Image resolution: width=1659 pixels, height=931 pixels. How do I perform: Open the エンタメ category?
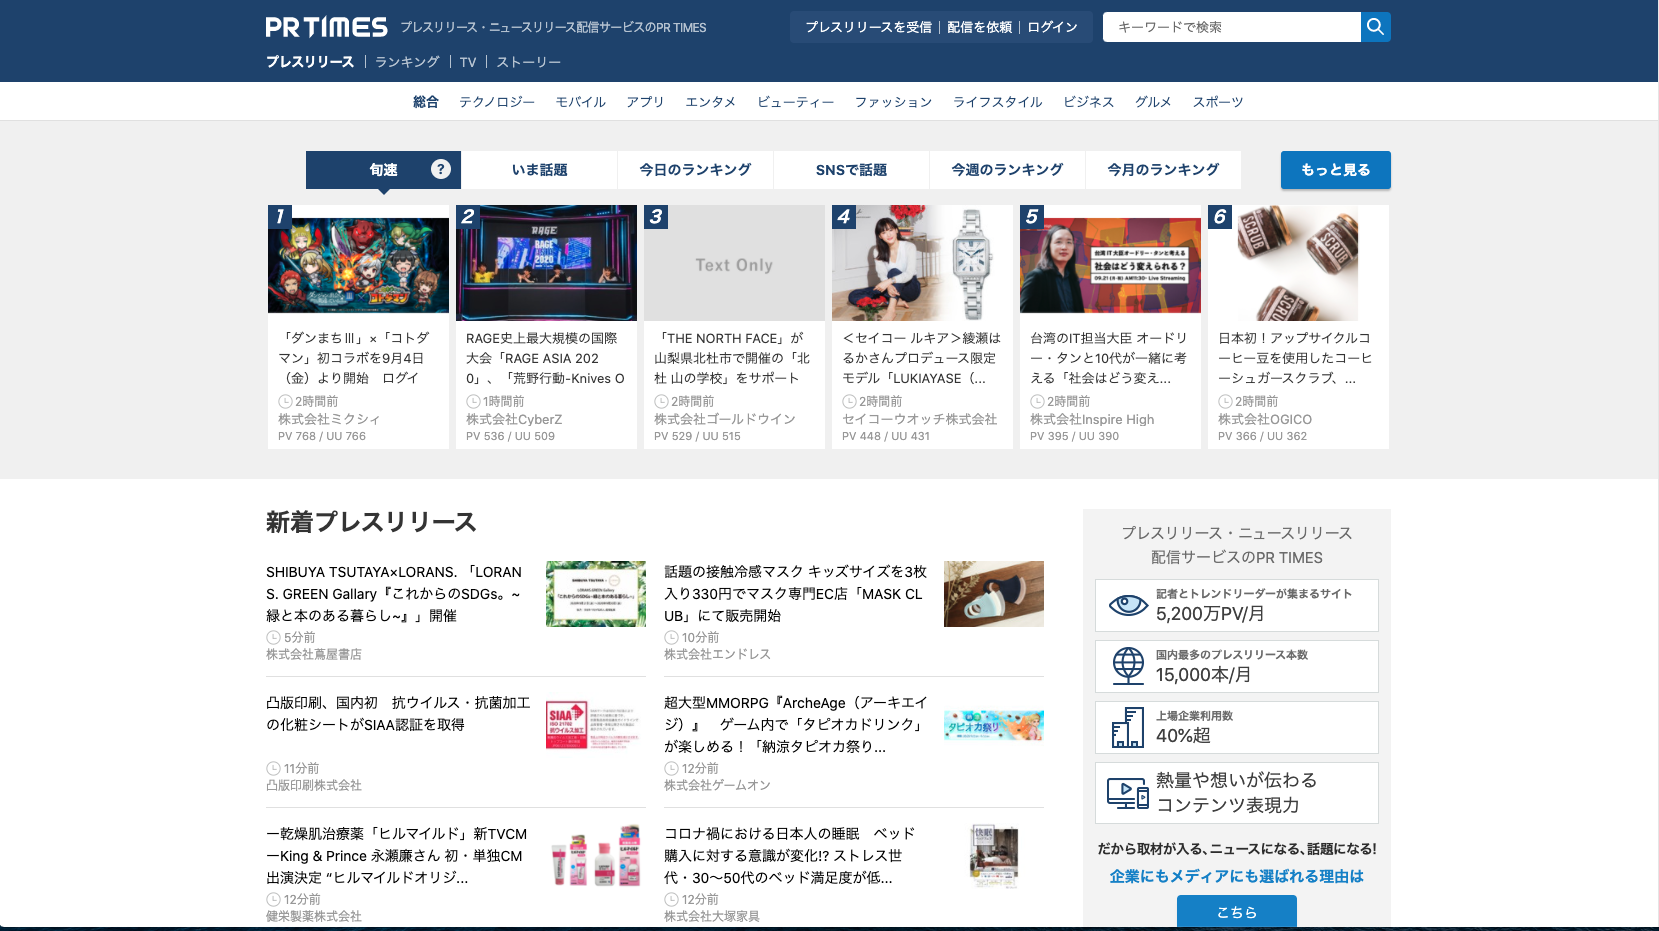click(x=711, y=102)
